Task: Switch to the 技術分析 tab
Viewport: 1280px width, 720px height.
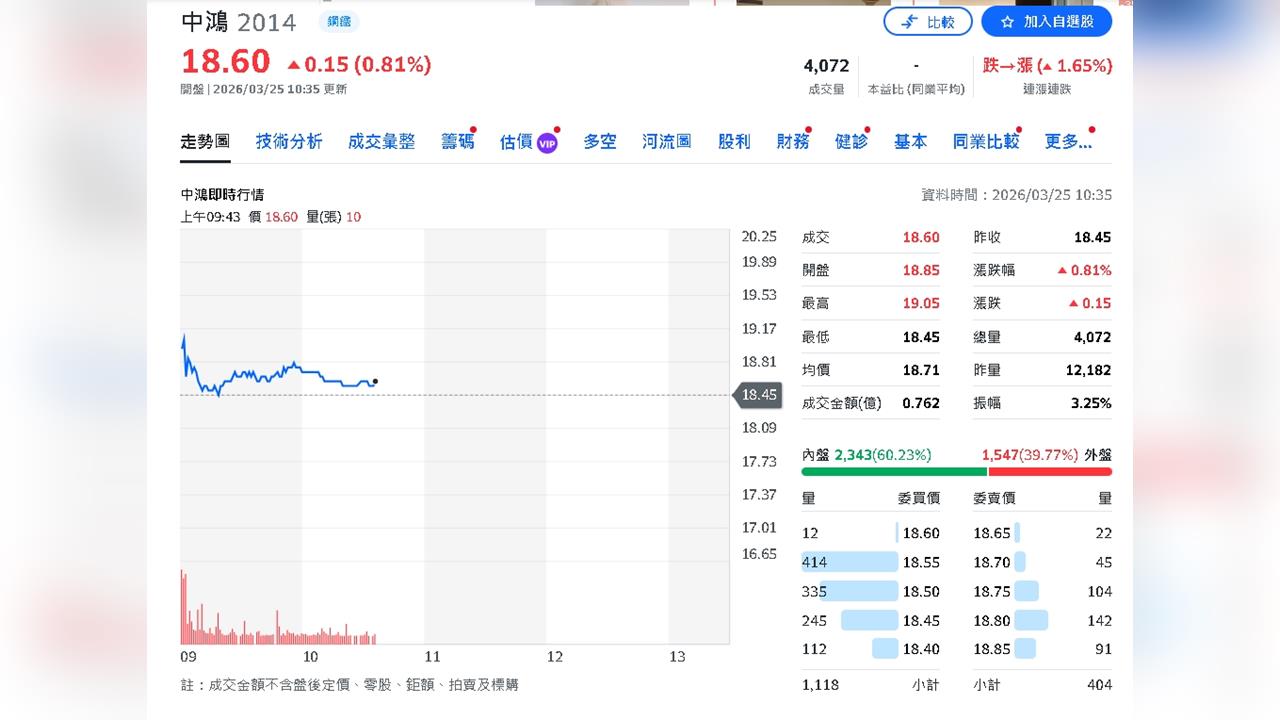Action: pyautogui.click(x=288, y=141)
